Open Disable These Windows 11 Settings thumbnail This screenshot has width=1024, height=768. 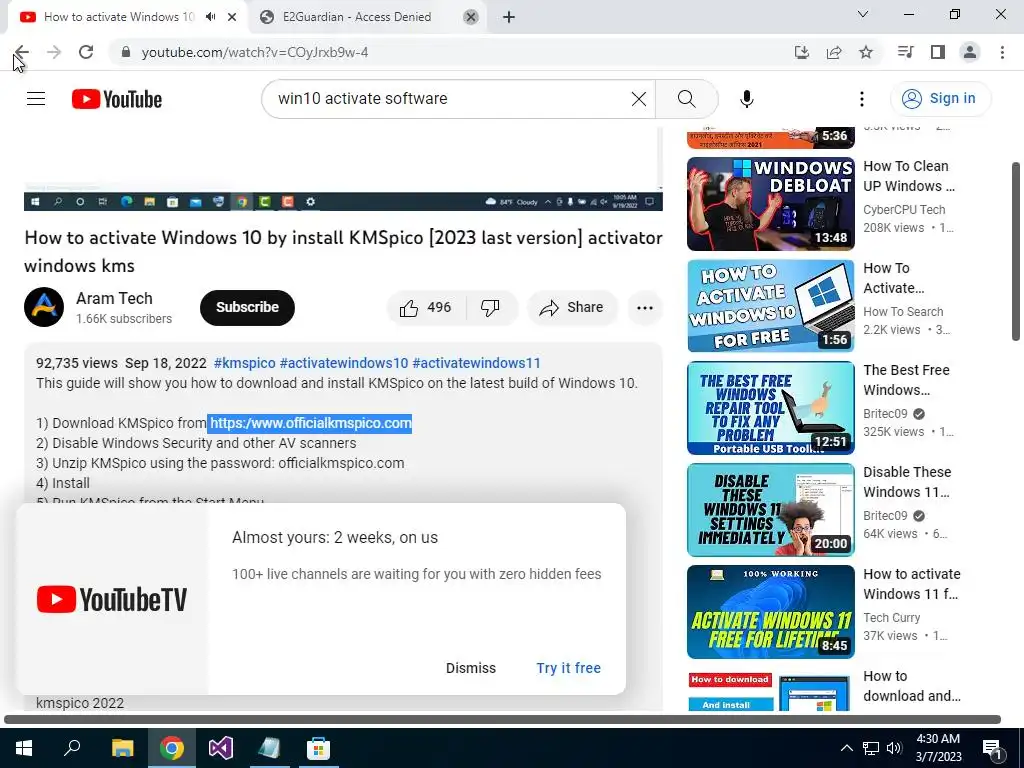pos(771,509)
